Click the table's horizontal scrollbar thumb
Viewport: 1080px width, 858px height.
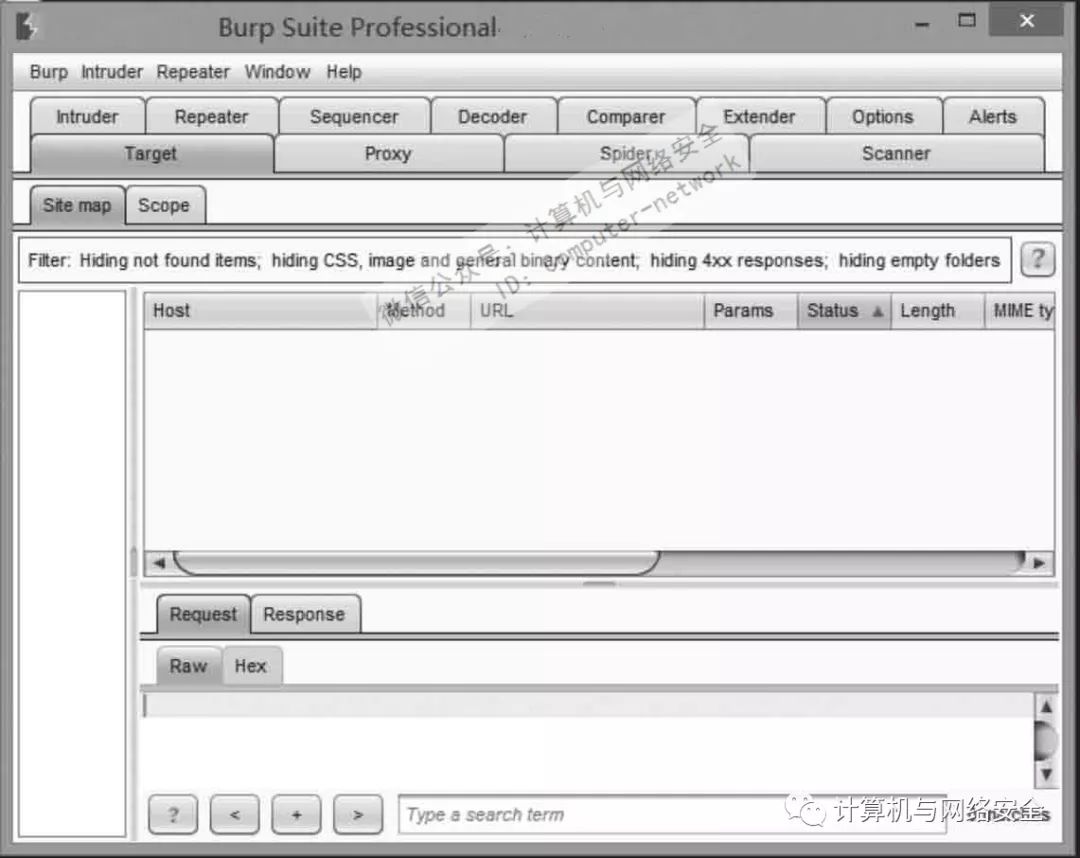[x=417, y=563]
